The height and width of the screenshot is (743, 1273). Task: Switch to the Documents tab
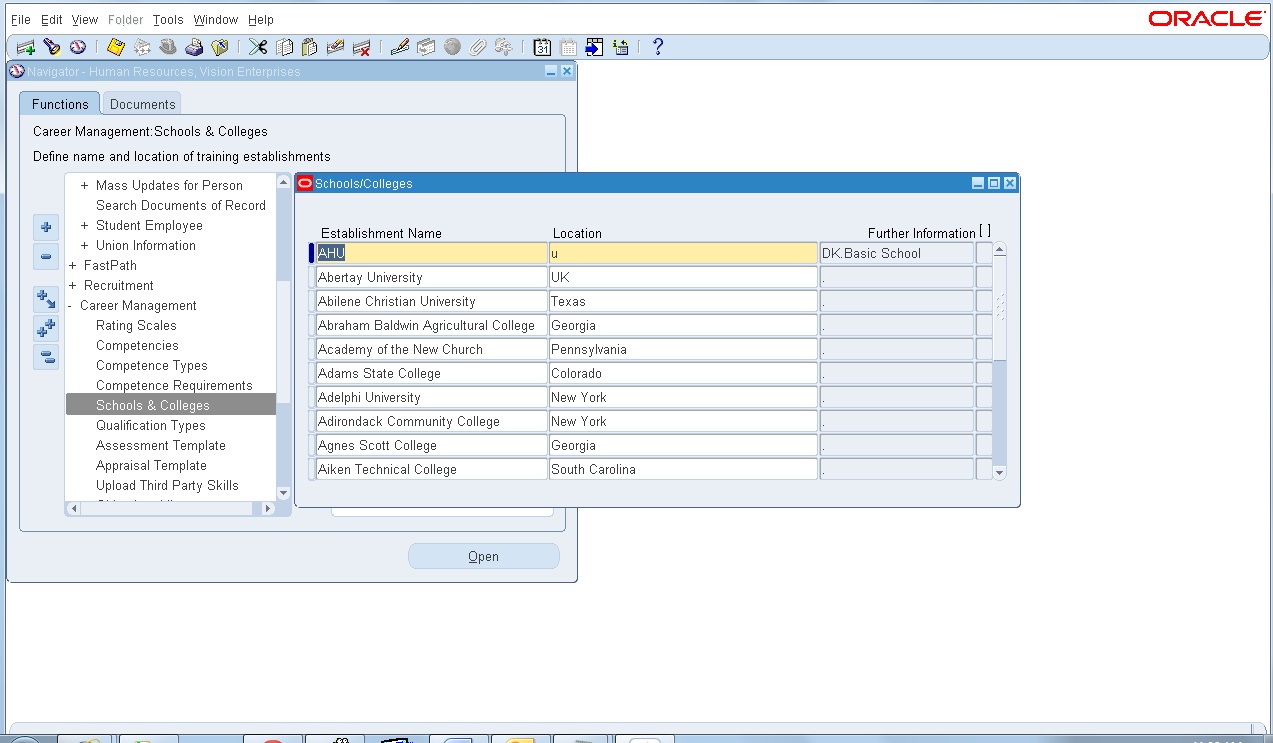point(141,103)
